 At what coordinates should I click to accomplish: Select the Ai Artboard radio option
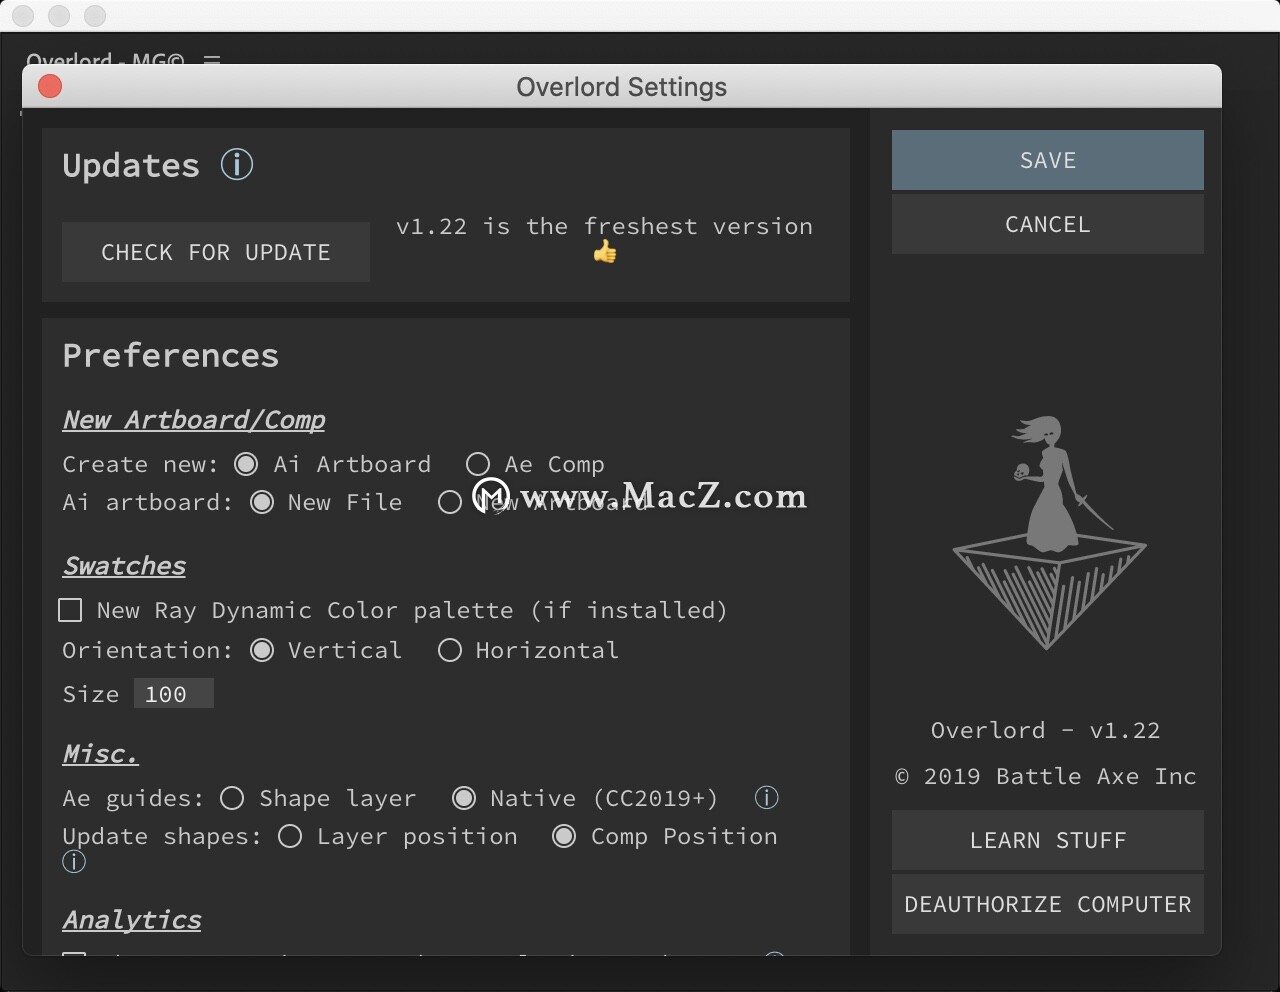click(246, 464)
